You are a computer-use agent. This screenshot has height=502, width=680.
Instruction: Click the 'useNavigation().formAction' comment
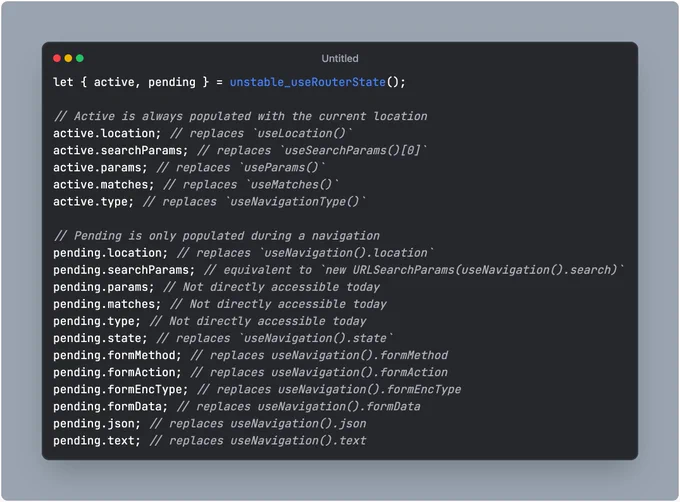pos(360,372)
